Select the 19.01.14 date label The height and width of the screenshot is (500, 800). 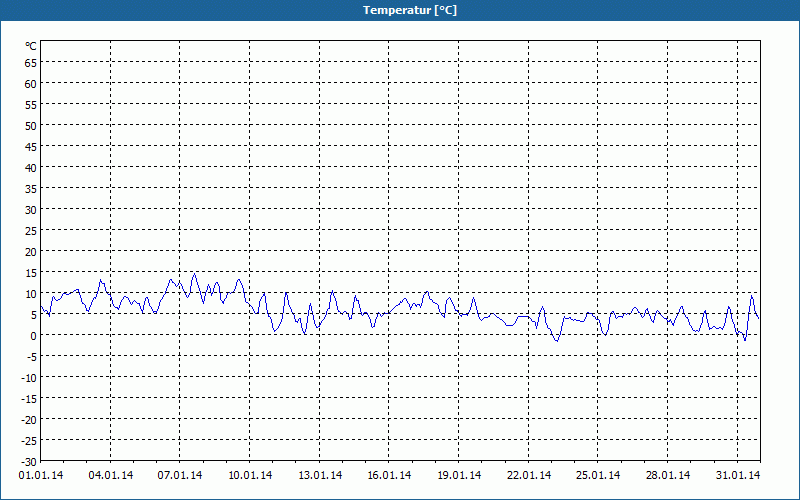(x=459, y=476)
